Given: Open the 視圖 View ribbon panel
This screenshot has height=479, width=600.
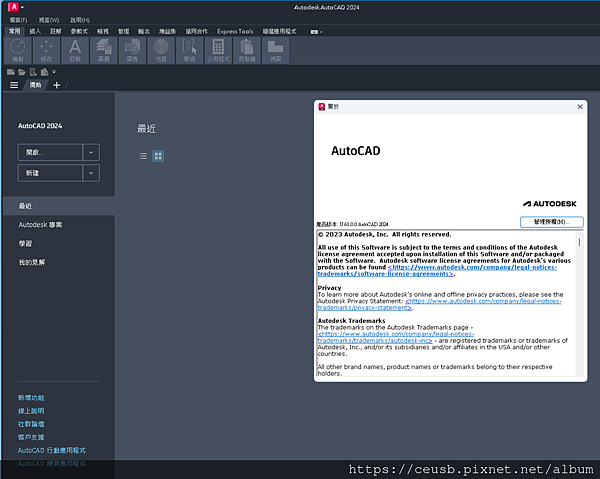Looking at the screenshot, I should click(276, 50).
